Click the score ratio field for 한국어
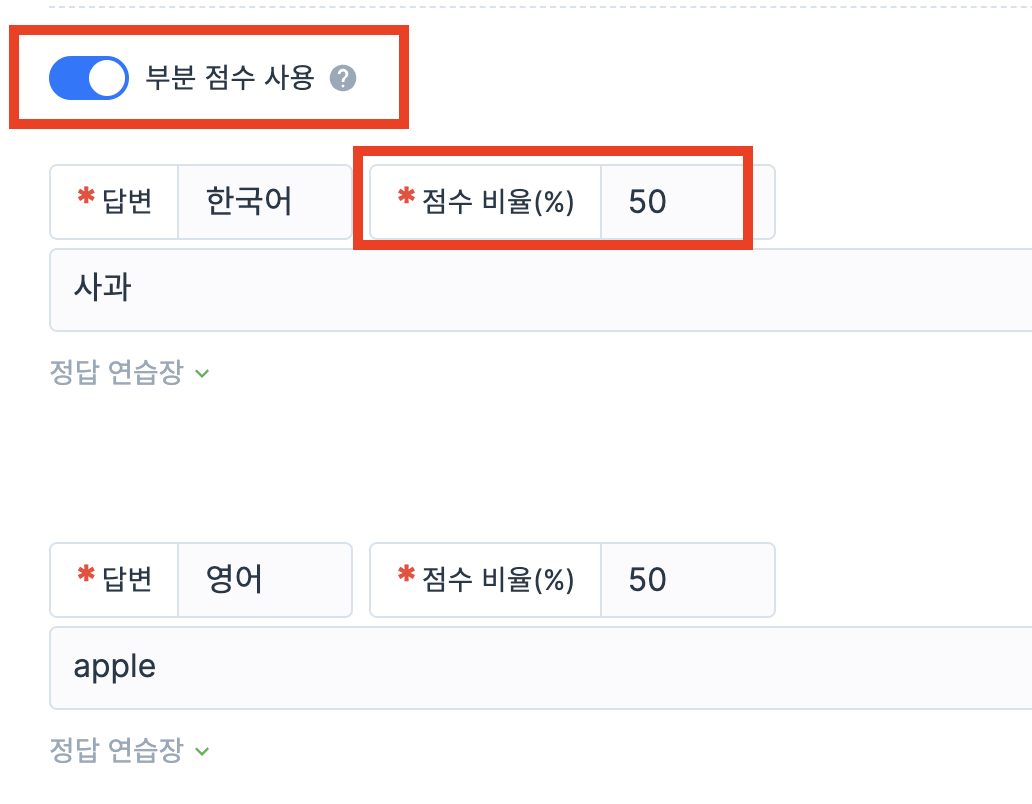 tap(686, 202)
